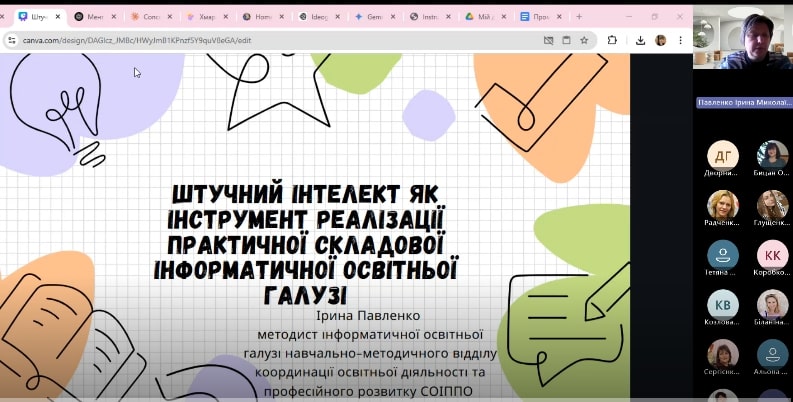This screenshot has height=402, width=793.
Task: Click the canva.com address bar URL
Action: pos(137,40)
